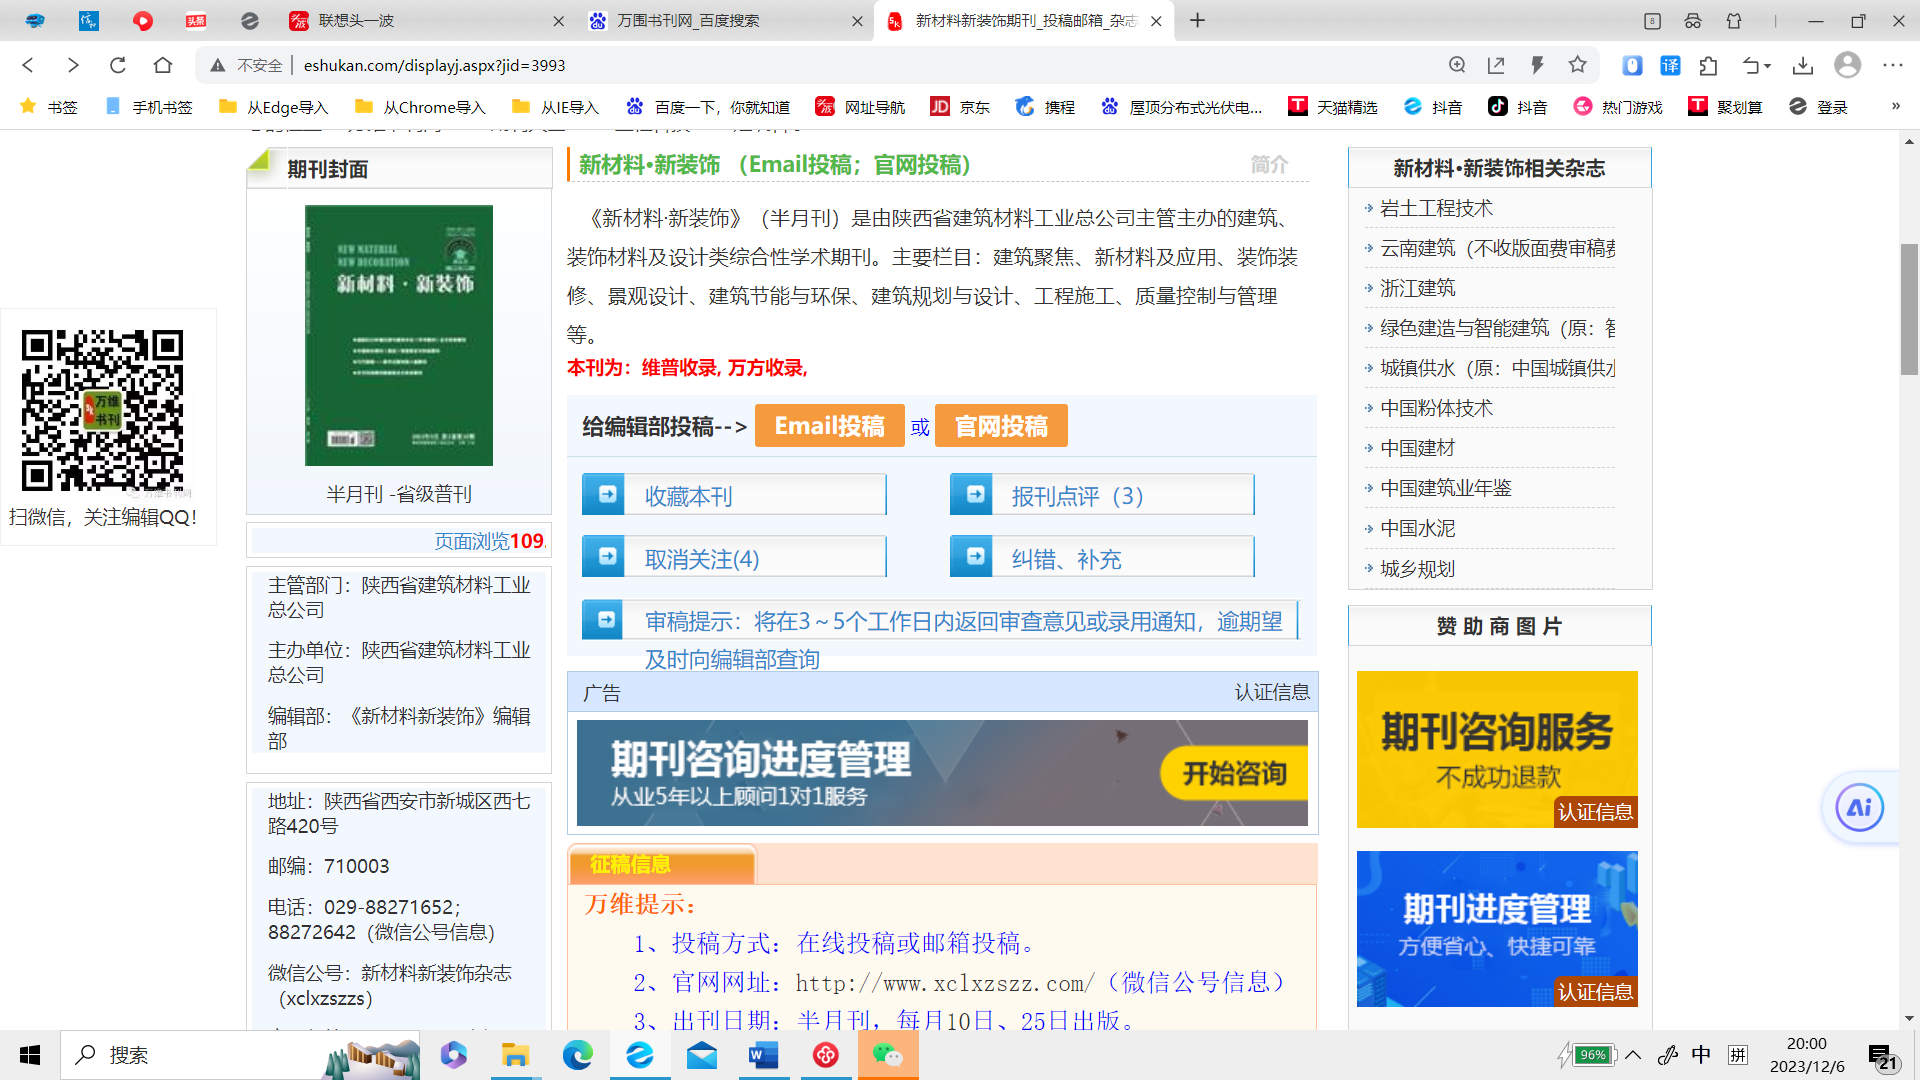Open the 从Edge导入 bookmarks folder
1920x1080 pixels.
point(274,107)
